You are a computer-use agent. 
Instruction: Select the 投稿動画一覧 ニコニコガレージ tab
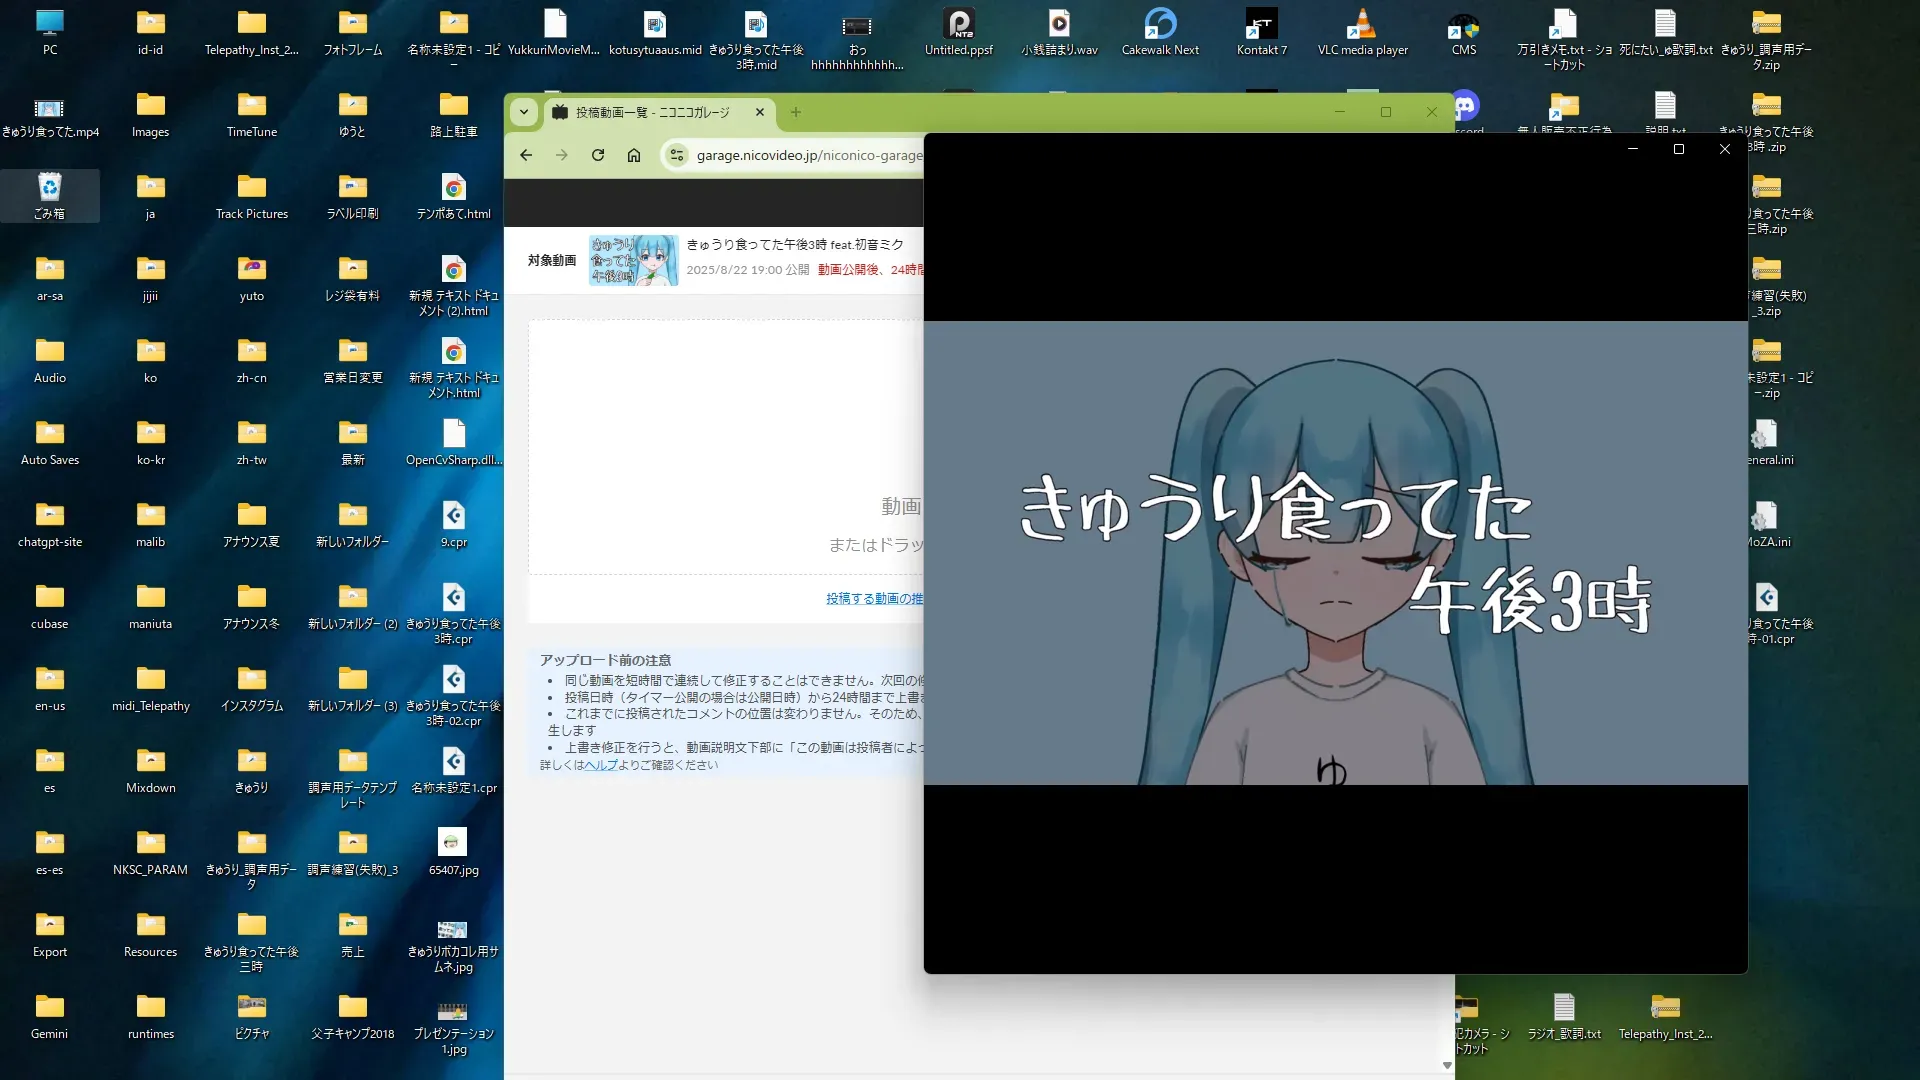click(x=652, y=112)
